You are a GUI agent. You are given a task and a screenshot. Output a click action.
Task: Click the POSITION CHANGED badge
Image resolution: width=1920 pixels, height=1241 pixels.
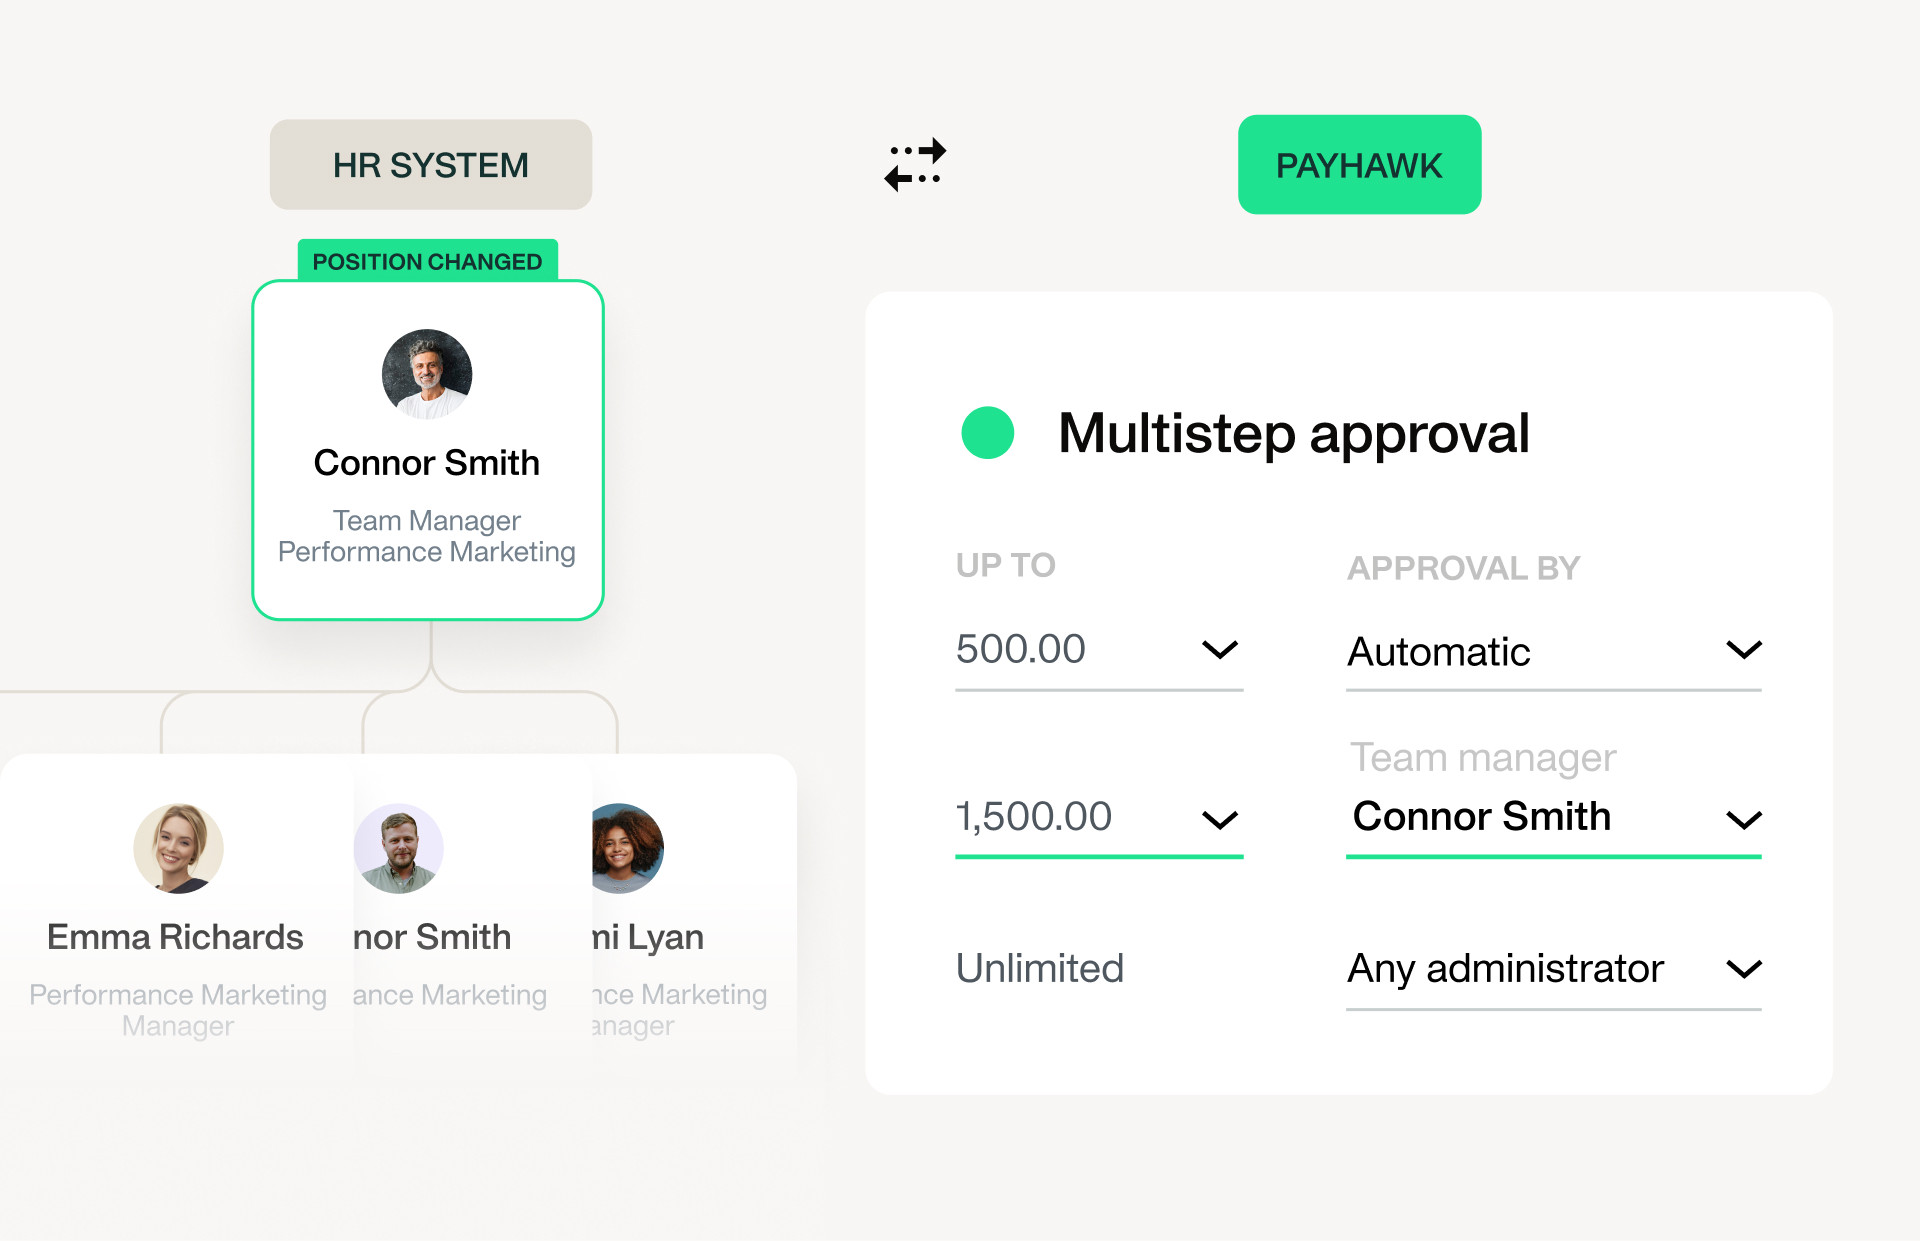click(x=428, y=261)
